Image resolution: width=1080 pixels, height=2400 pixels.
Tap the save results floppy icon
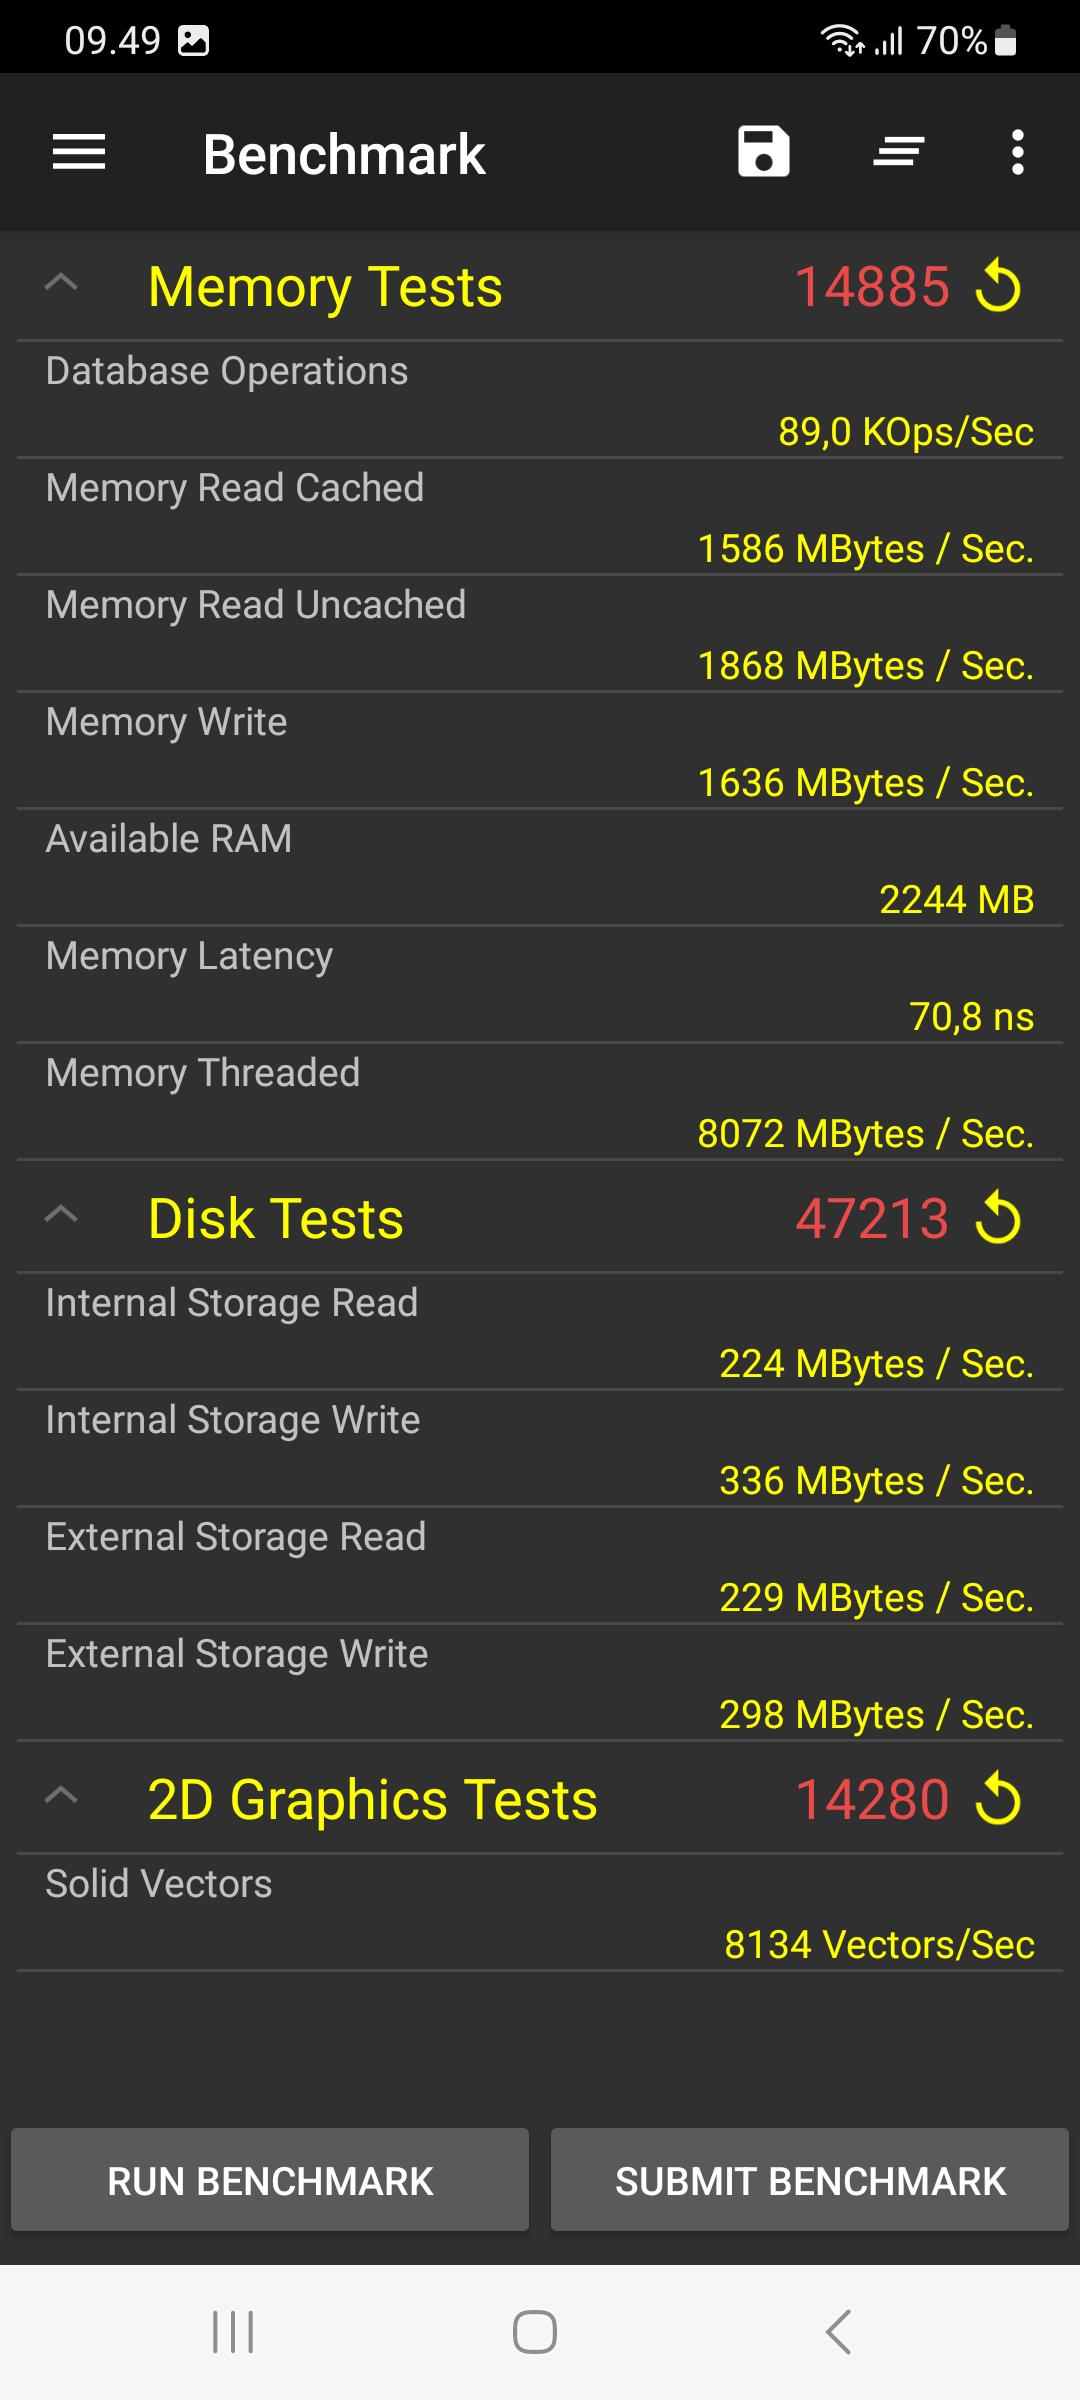coord(764,152)
